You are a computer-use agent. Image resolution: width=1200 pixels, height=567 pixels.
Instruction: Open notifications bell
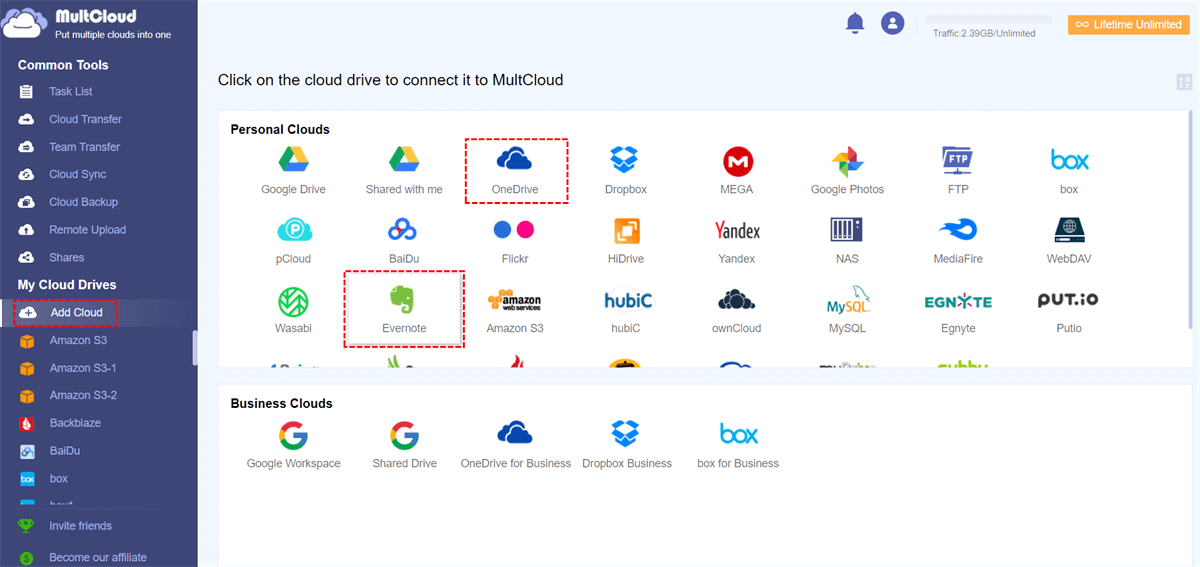[x=854, y=23]
